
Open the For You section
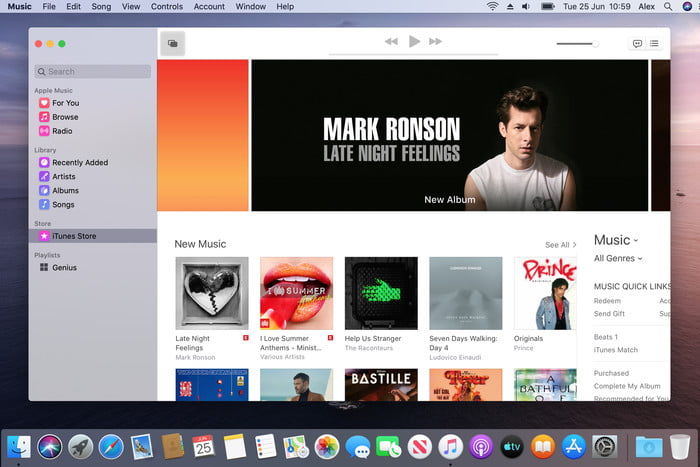59,103
